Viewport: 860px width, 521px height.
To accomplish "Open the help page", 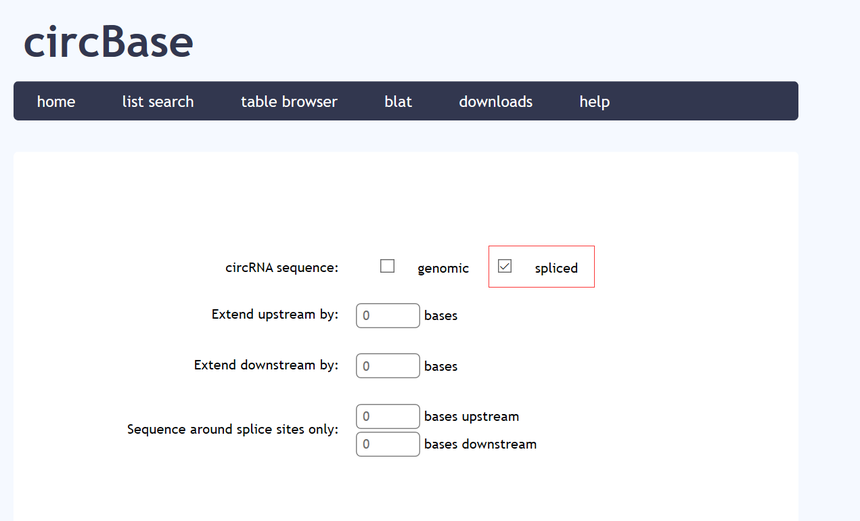I will pyautogui.click(x=594, y=101).
